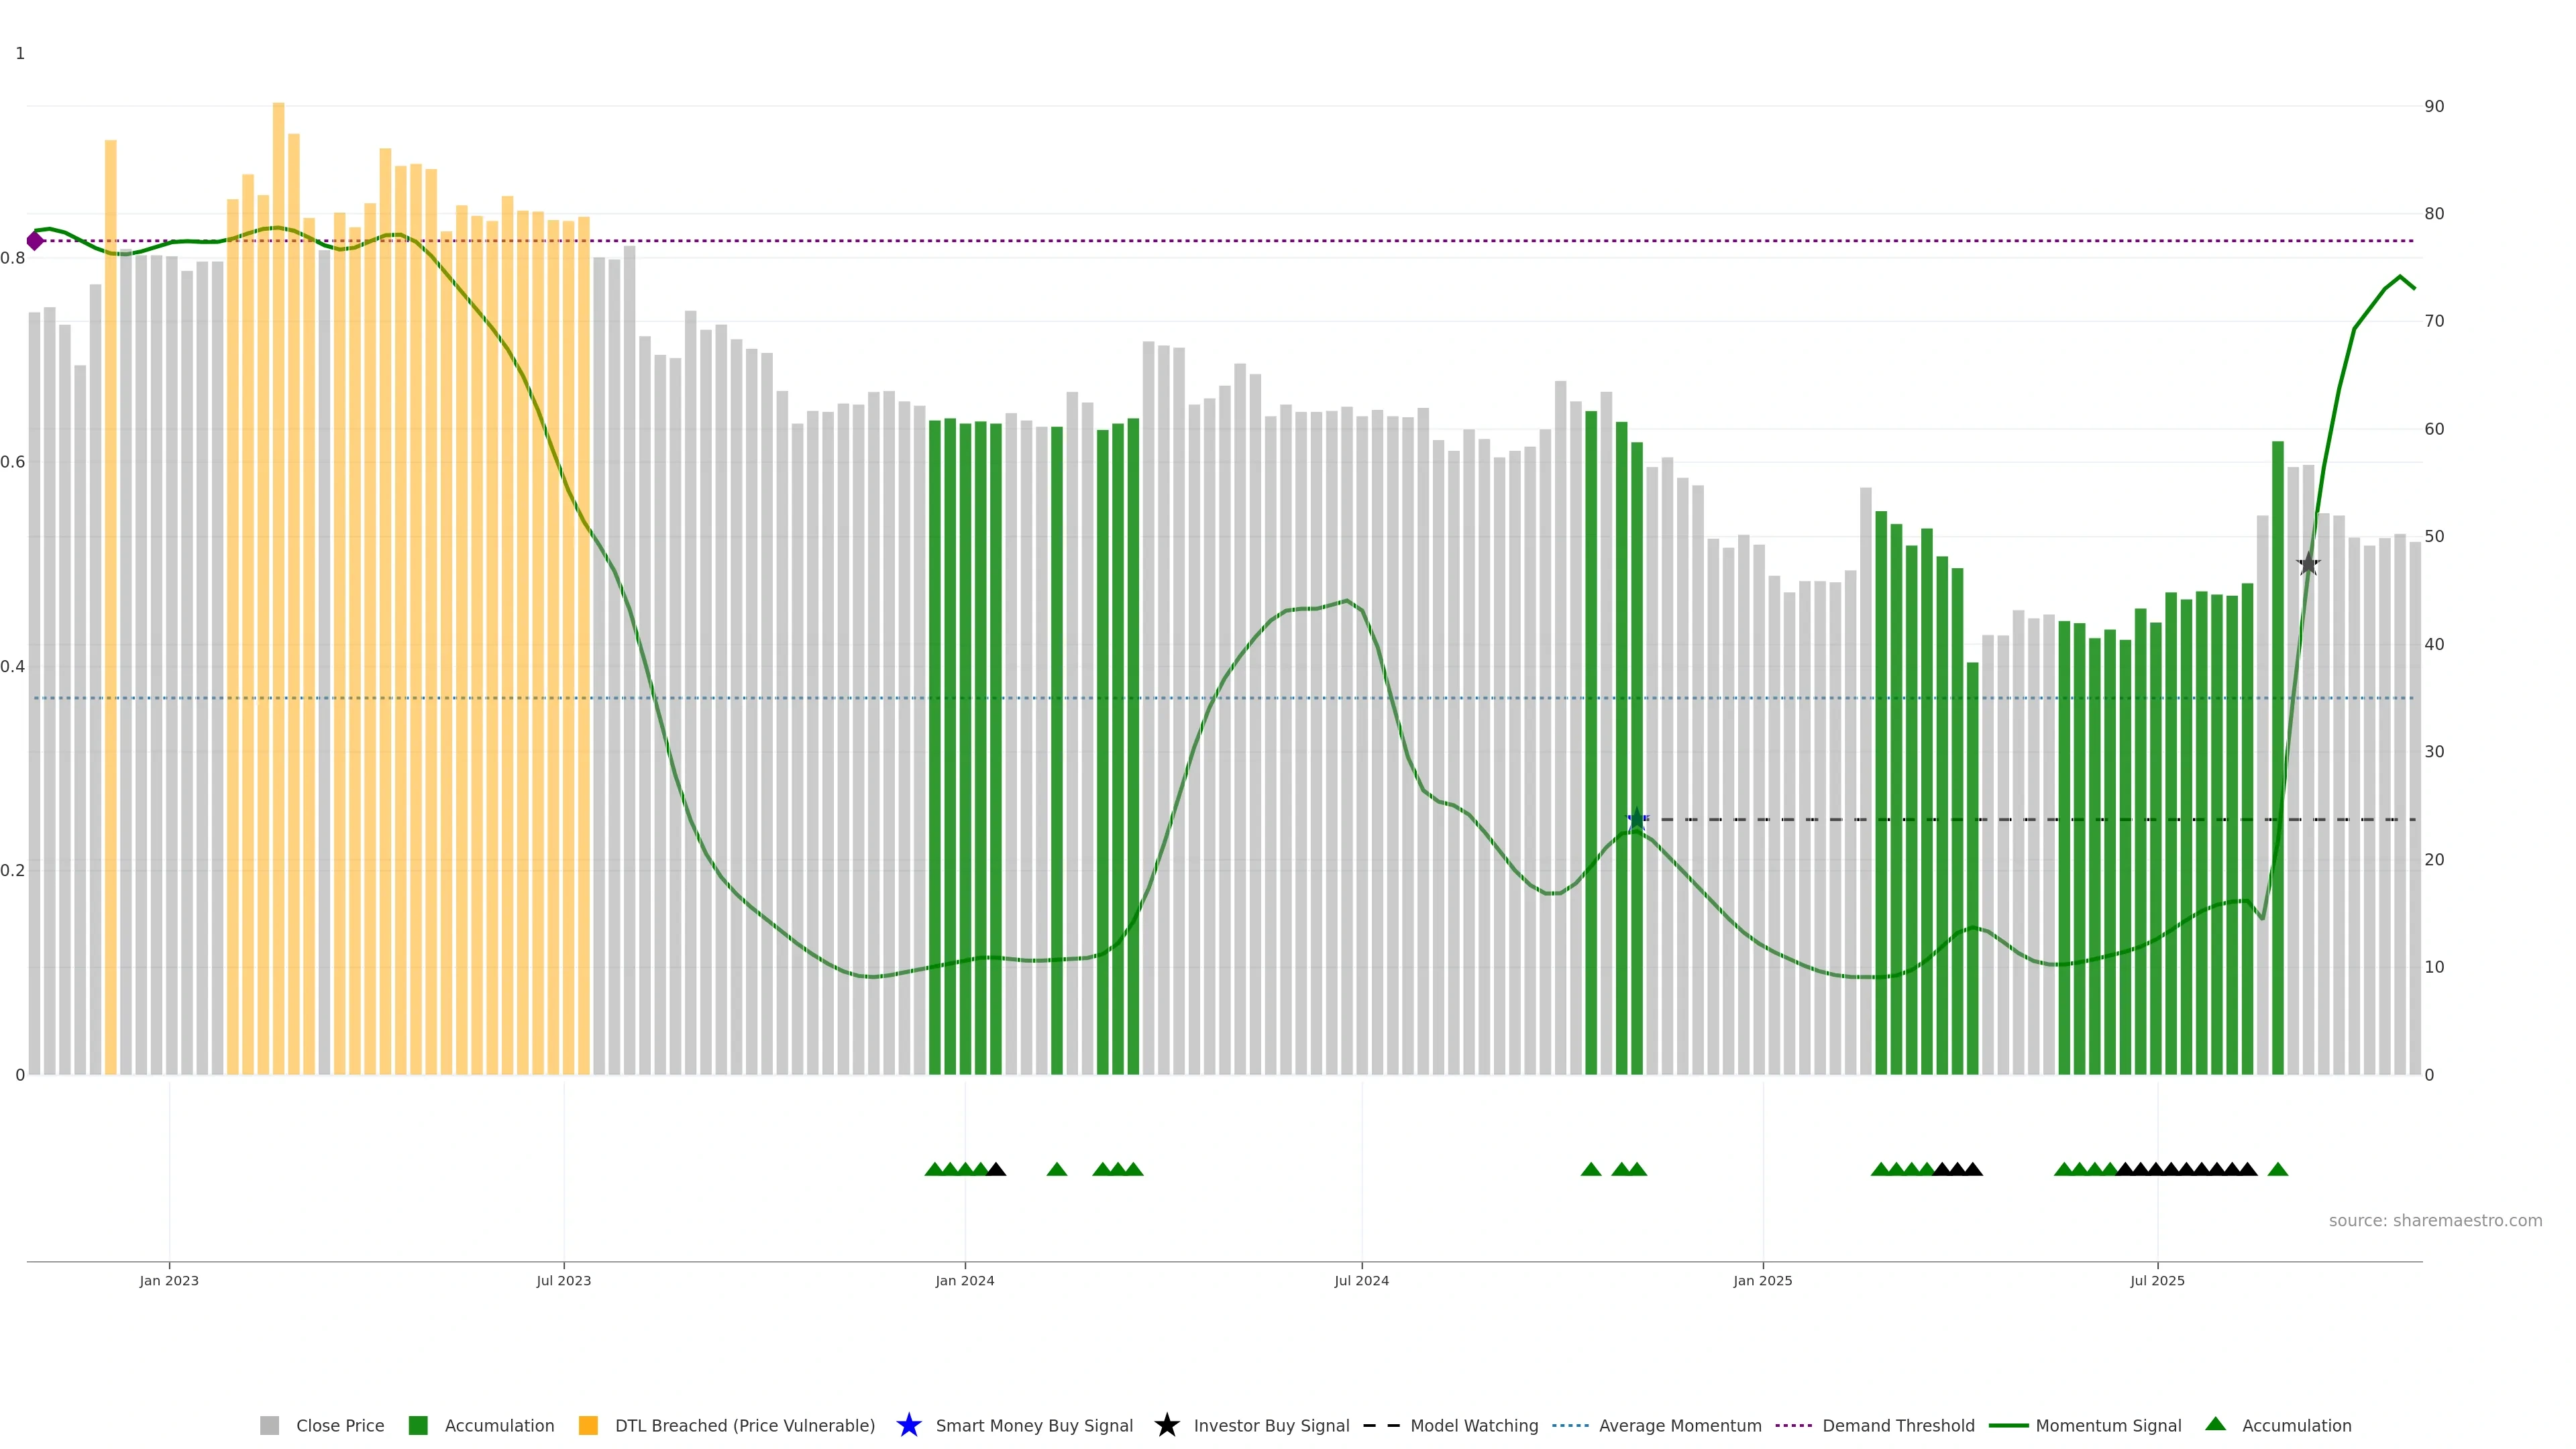Toggle the Momentum Signal legend entry
2576x1449 pixels.
(x=2108, y=1425)
